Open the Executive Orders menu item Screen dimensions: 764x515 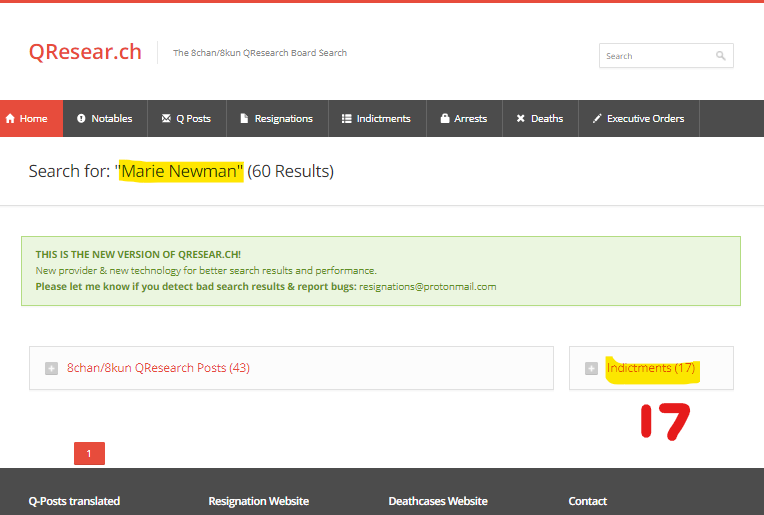pos(639,118)
